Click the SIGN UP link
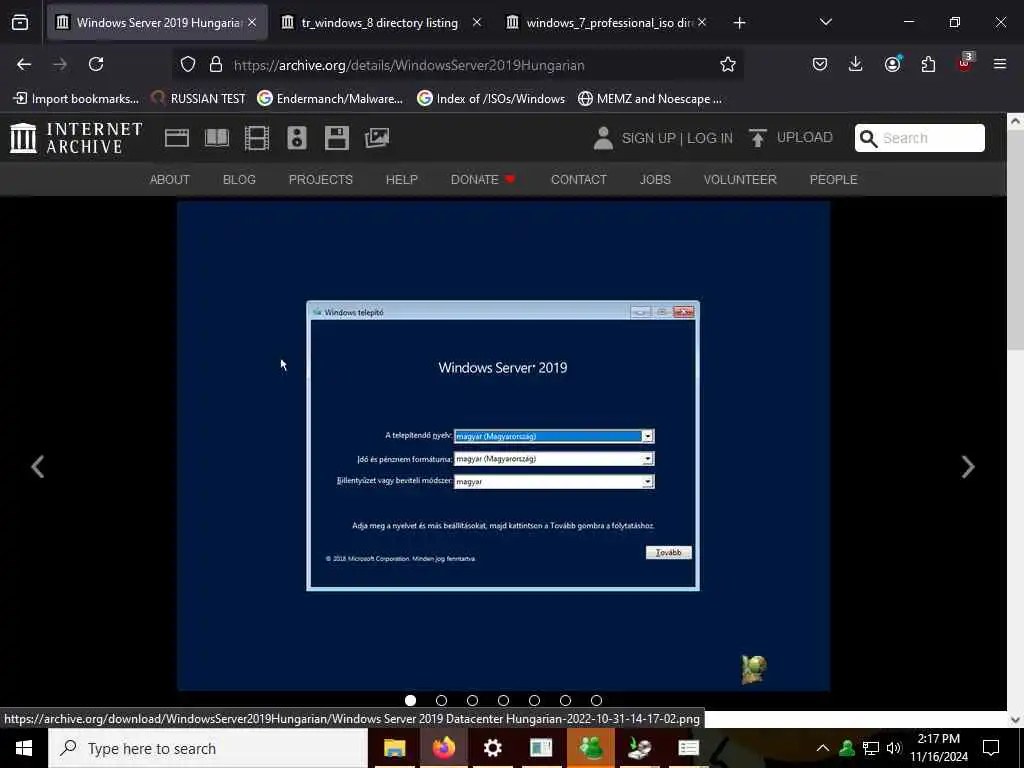The width and height of the screenshot is (1024, 768). point(648,138)
